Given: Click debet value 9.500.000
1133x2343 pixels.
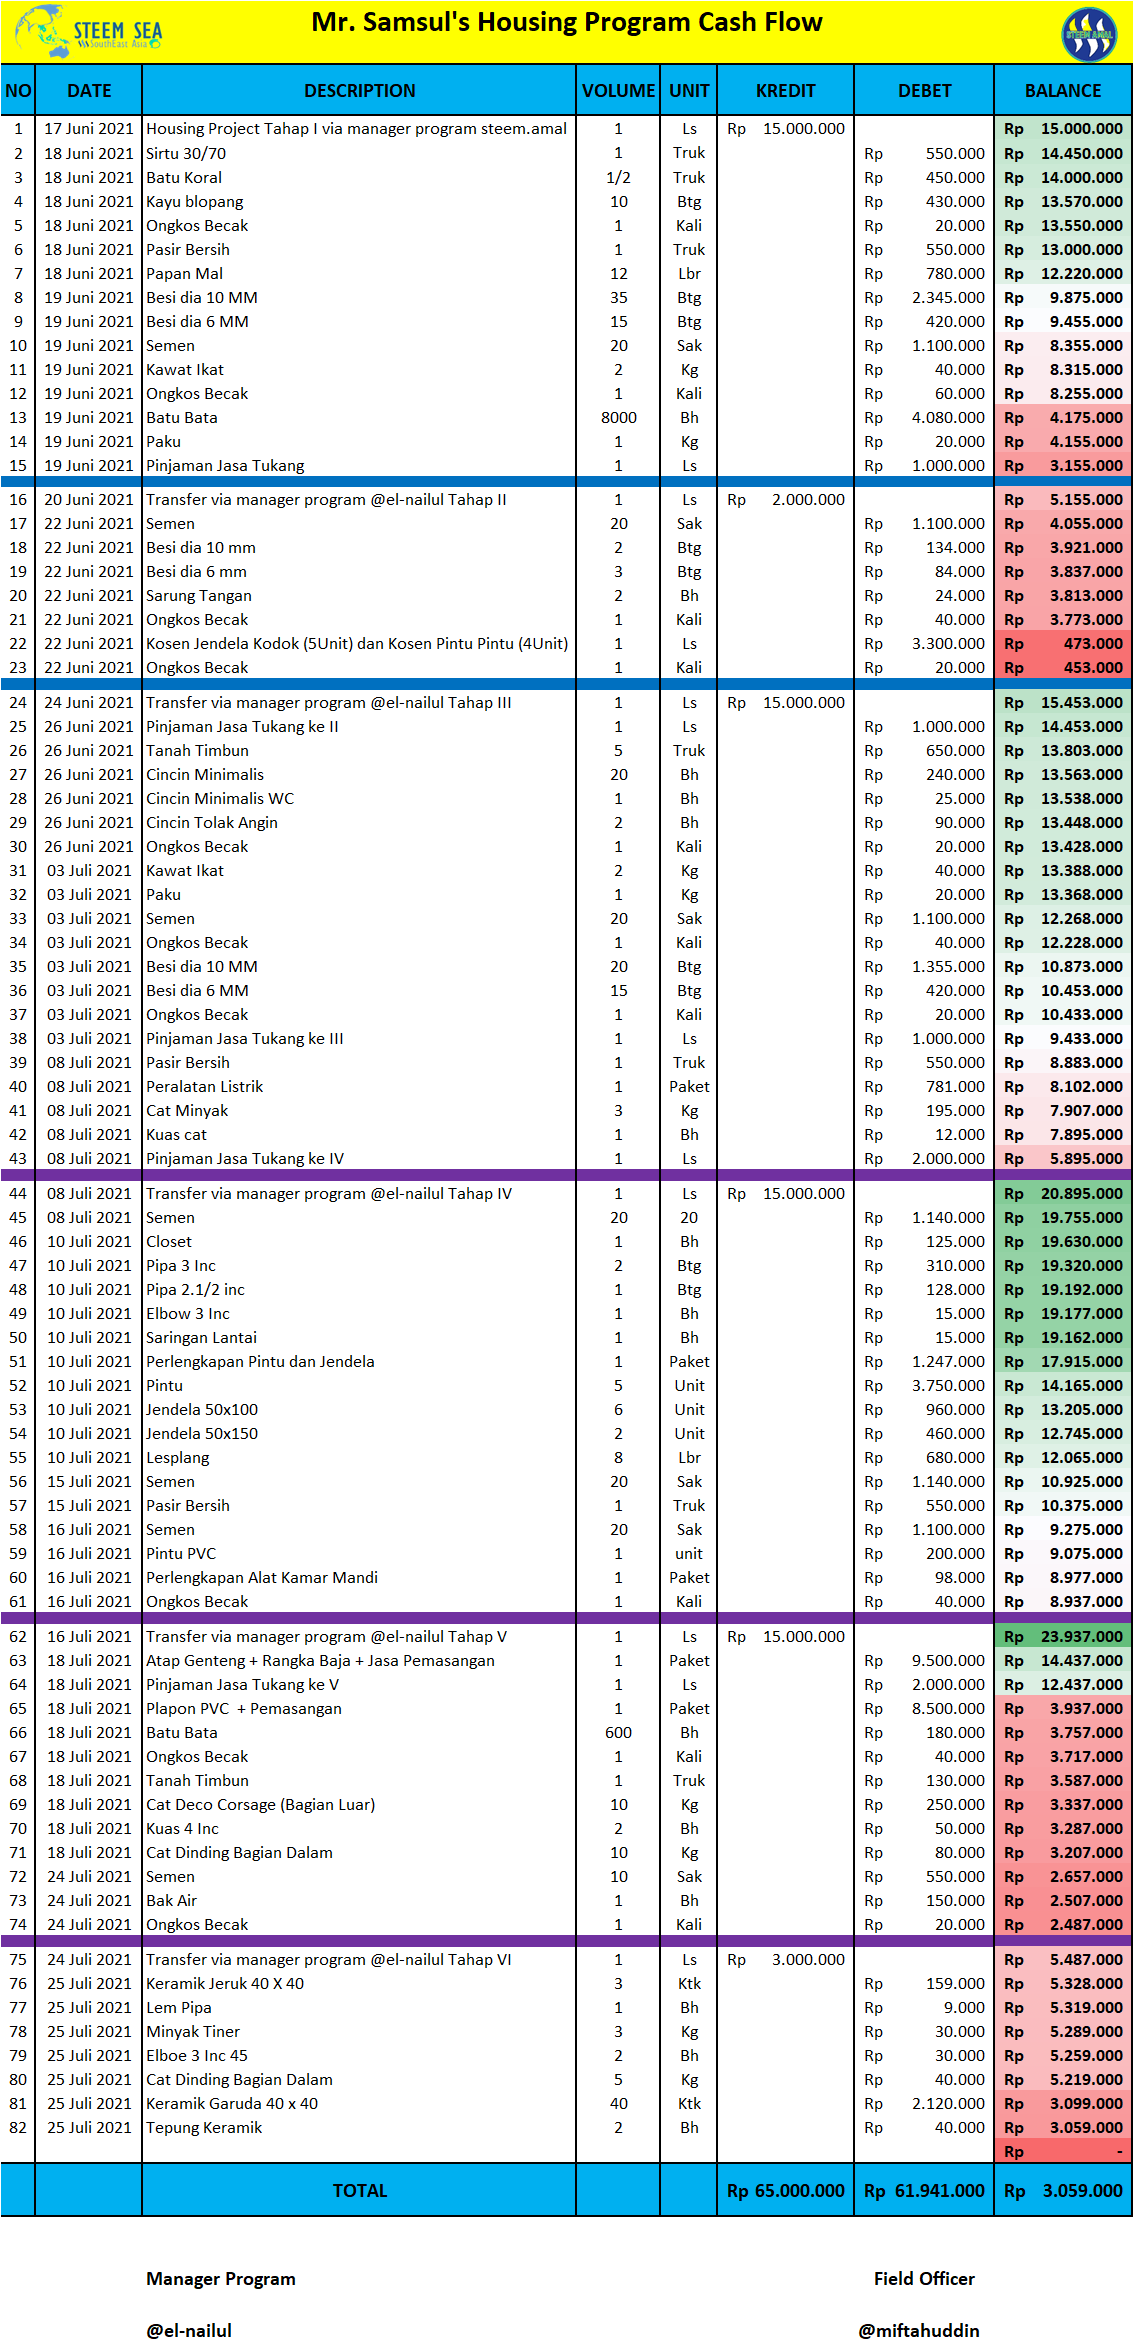Looking at the screenshot, I should click(x=948, y=1661).
